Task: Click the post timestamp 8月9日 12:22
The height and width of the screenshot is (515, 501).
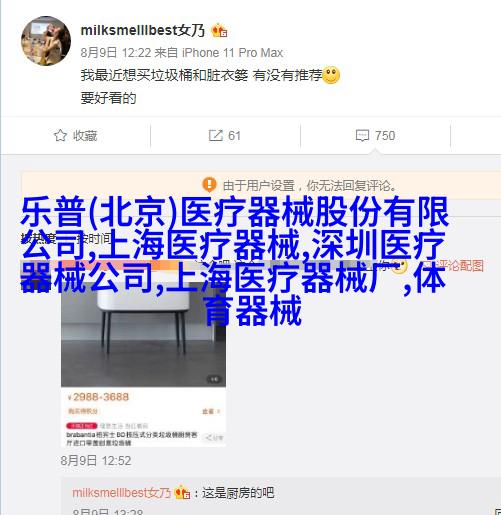Action: (116, 53)
